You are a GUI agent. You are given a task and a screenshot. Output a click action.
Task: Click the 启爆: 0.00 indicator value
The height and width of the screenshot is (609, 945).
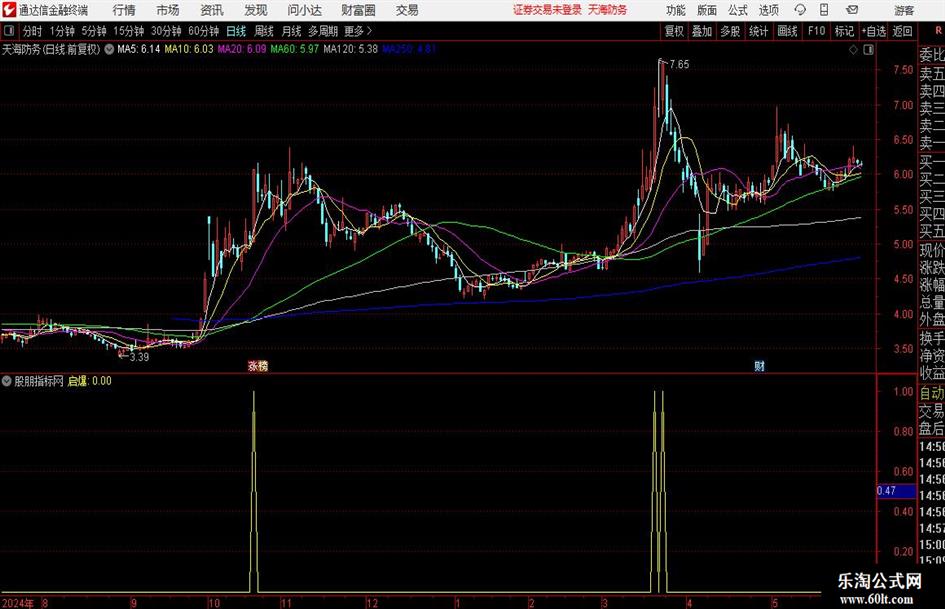click(x=89, y=381)
